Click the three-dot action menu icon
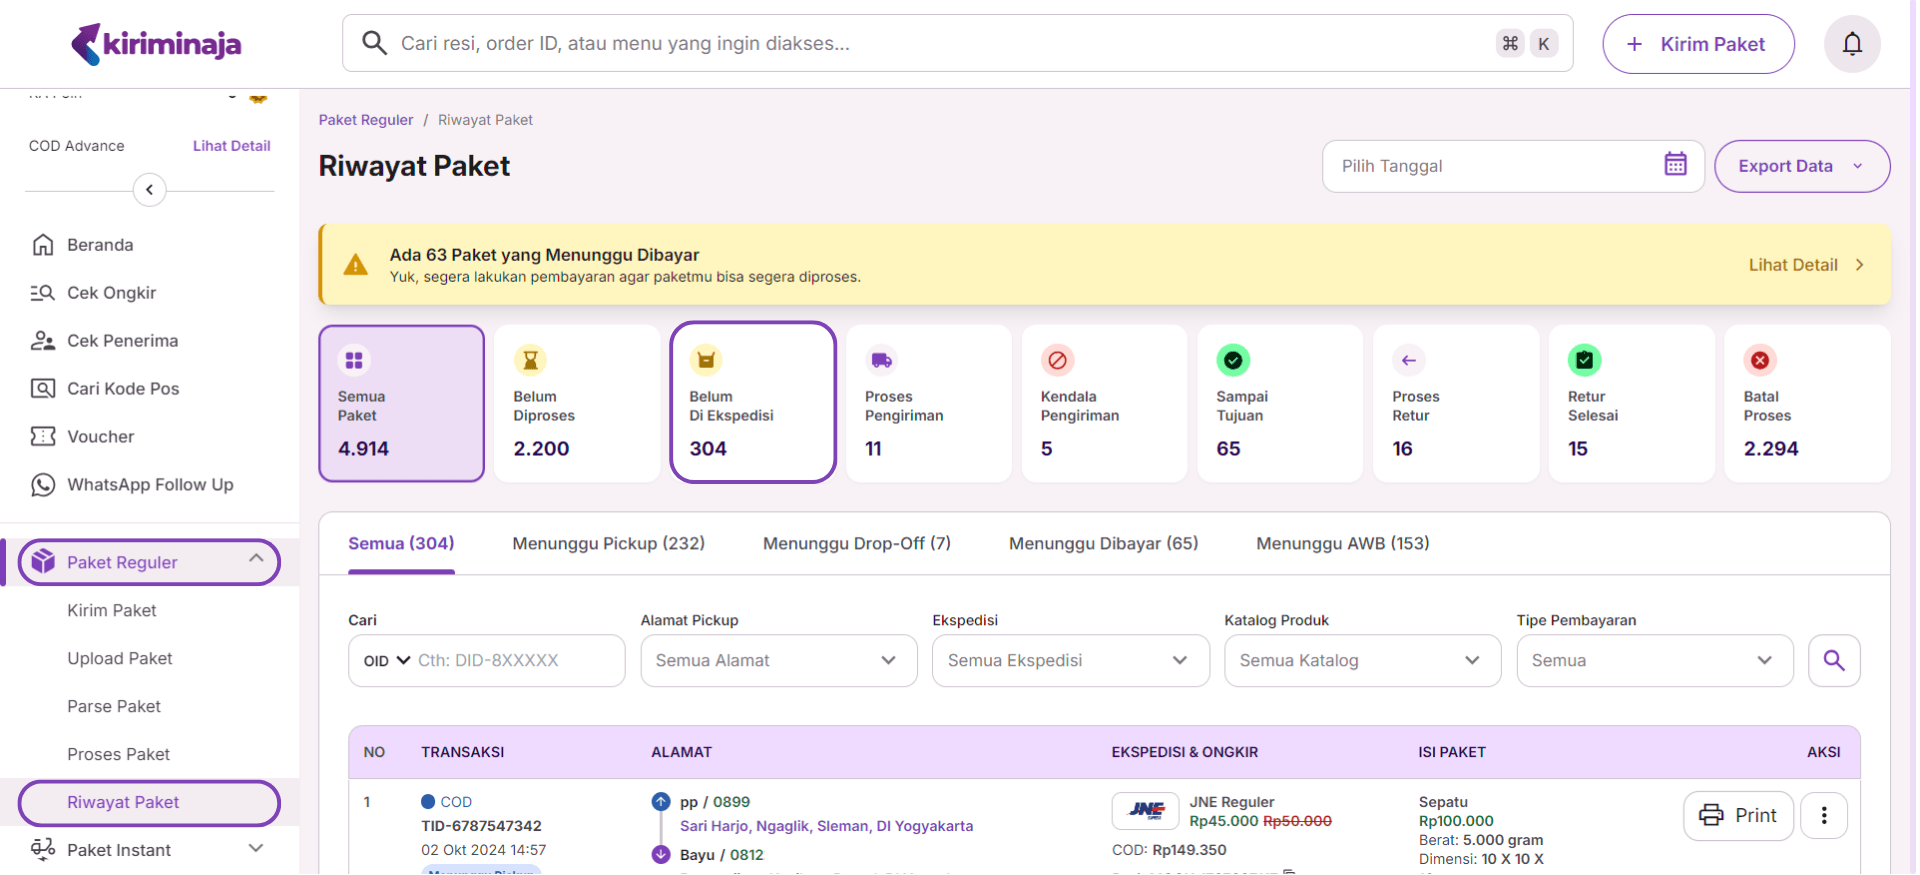This screenshot has height=875, width=1920. [x=1823, y=815]
